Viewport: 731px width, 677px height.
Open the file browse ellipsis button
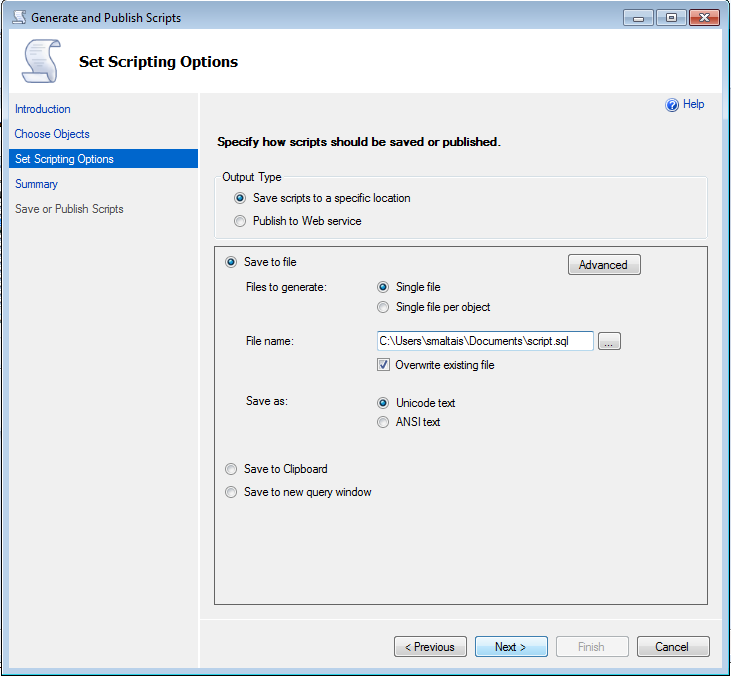pos(609,342)
